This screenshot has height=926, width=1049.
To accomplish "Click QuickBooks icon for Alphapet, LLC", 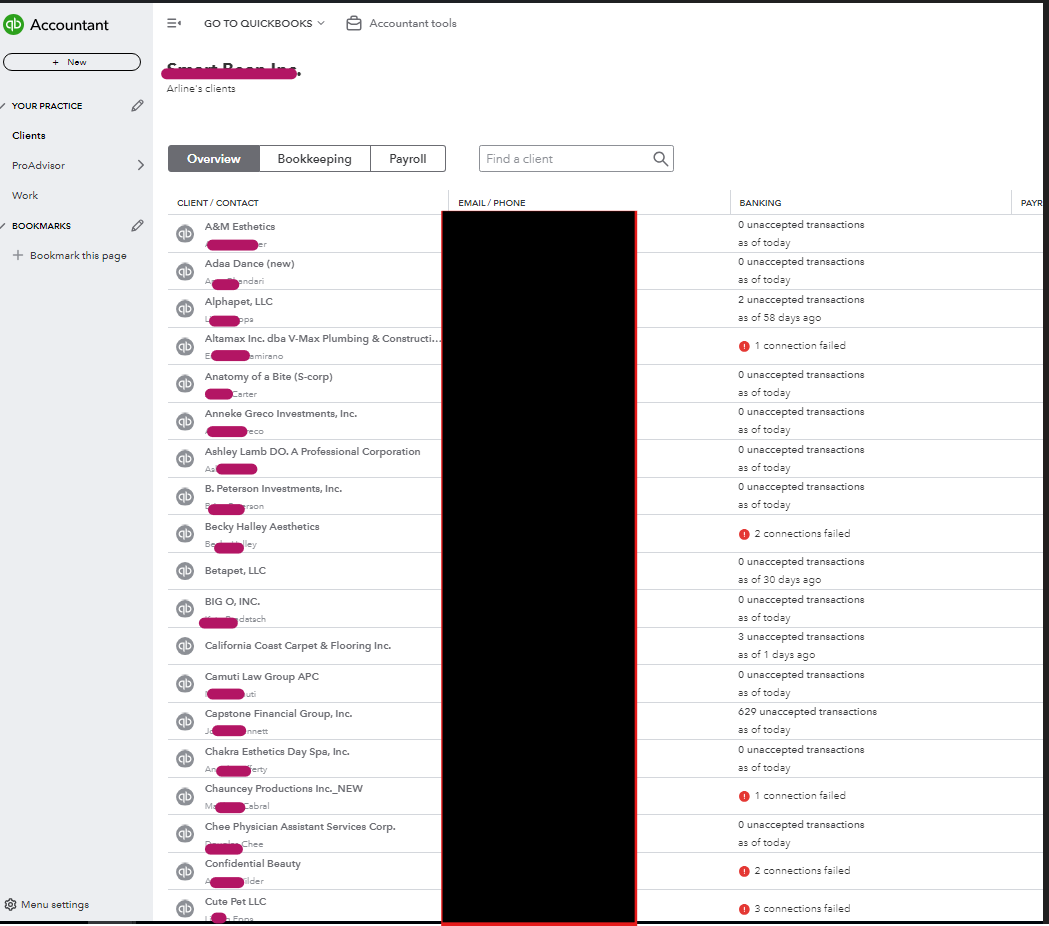I will (185, 309).
